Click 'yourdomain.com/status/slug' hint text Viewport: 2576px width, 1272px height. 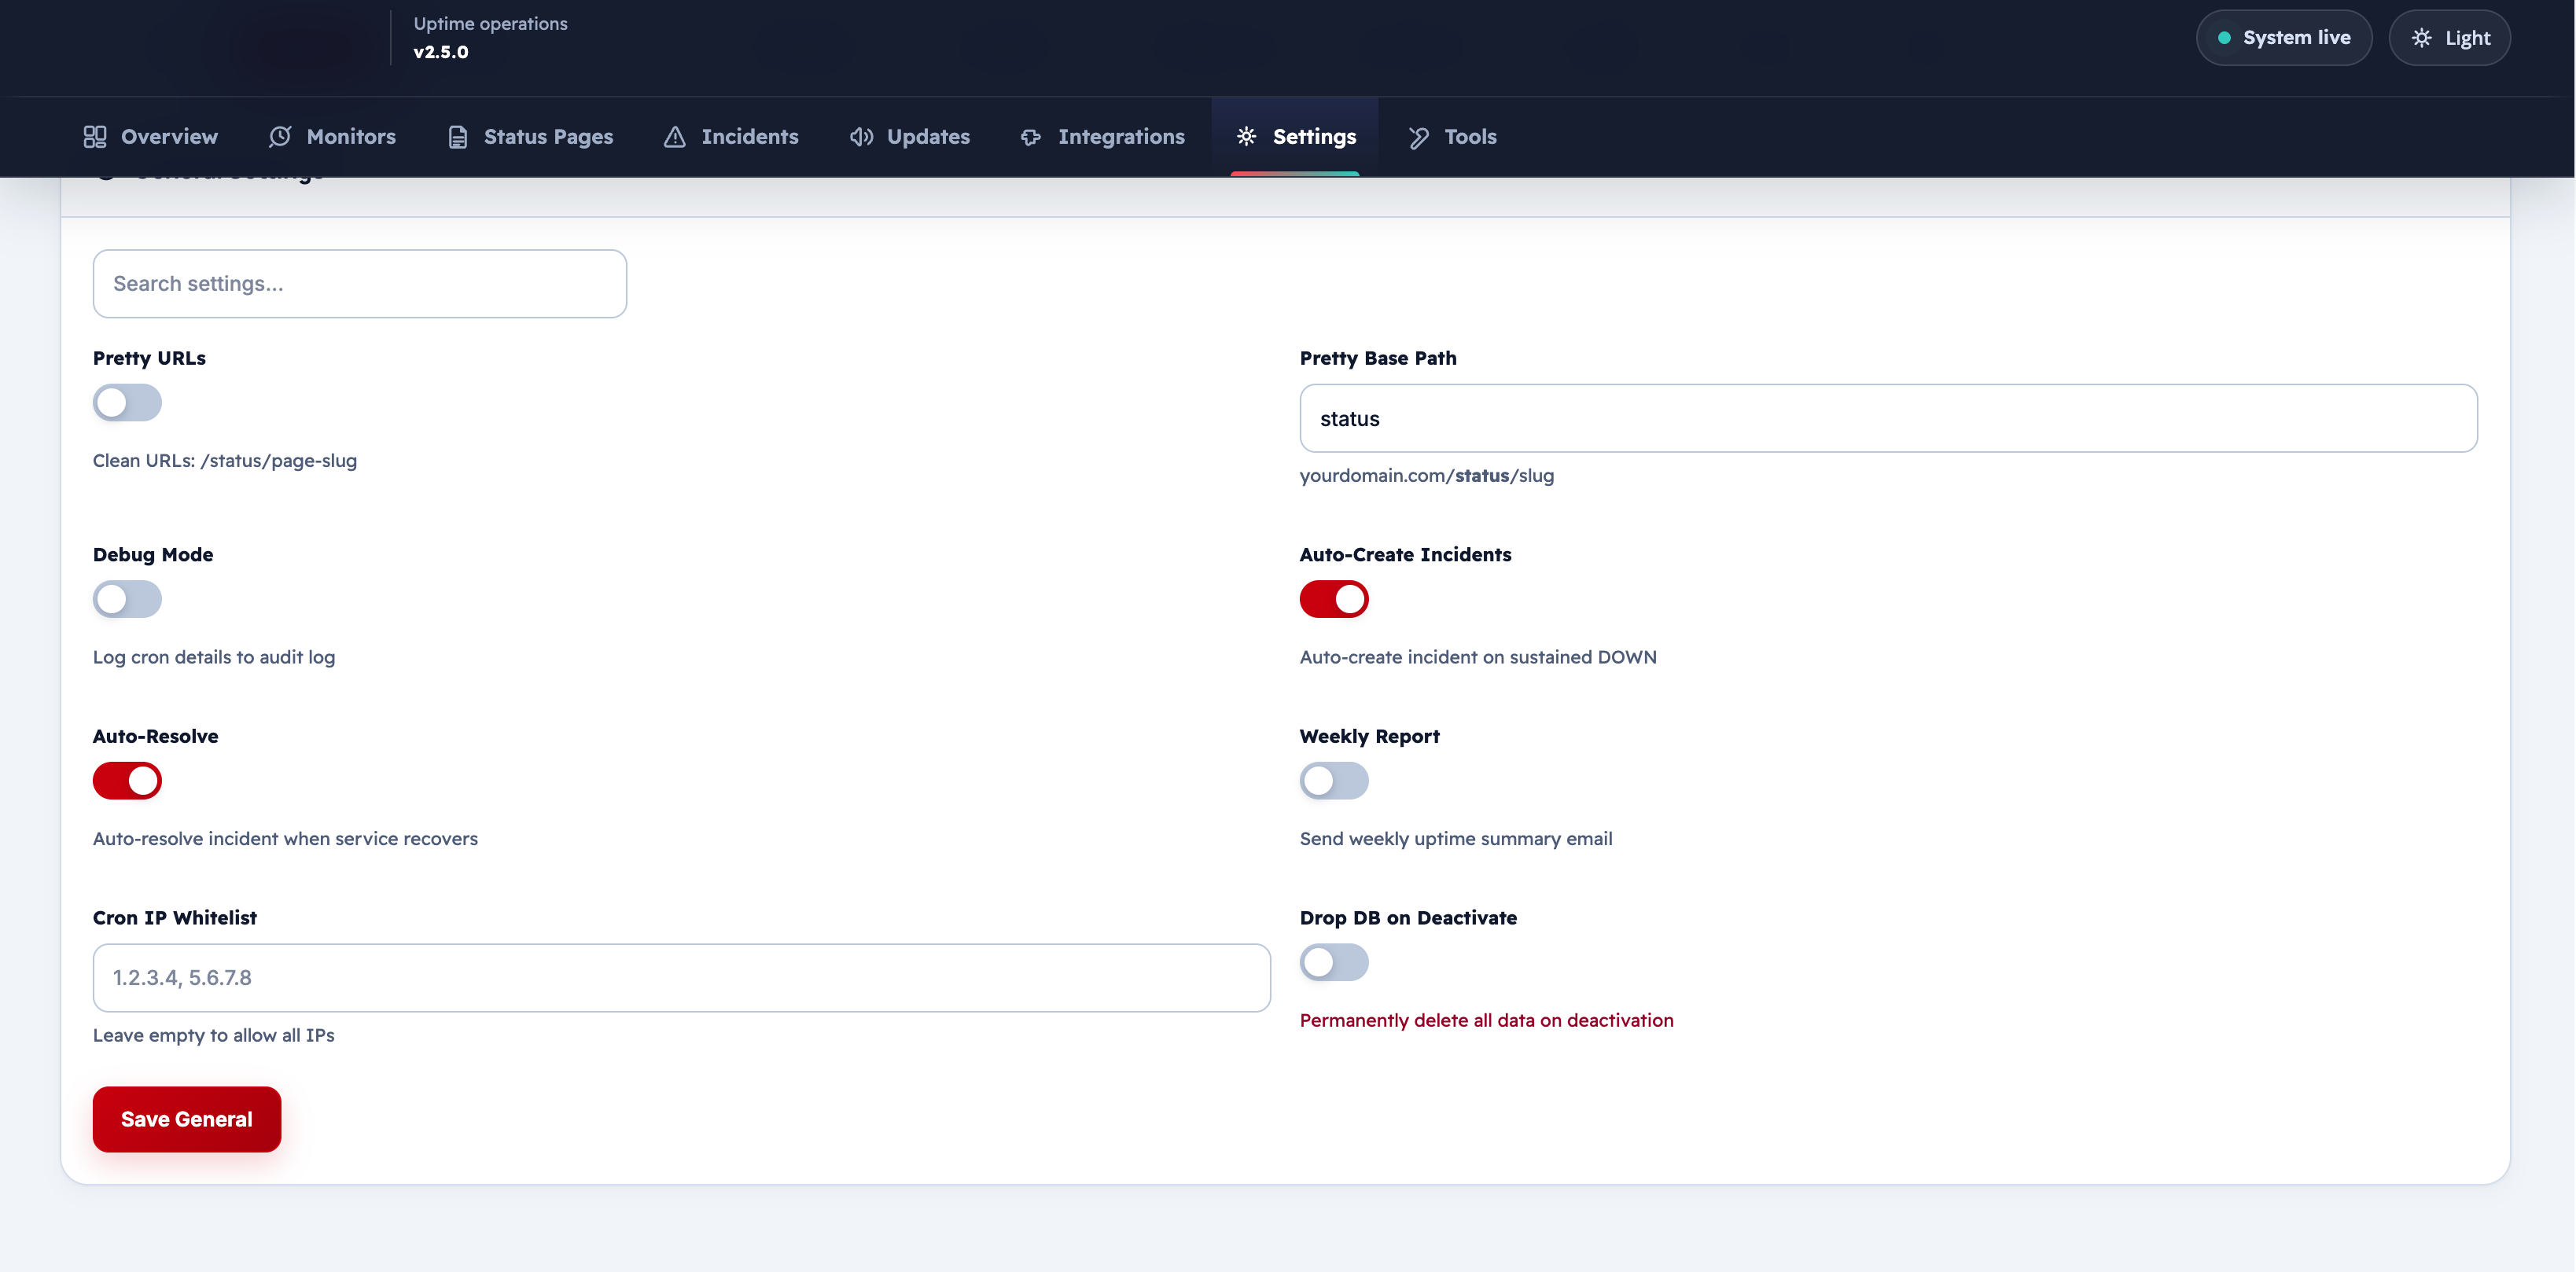point(1426,476)
